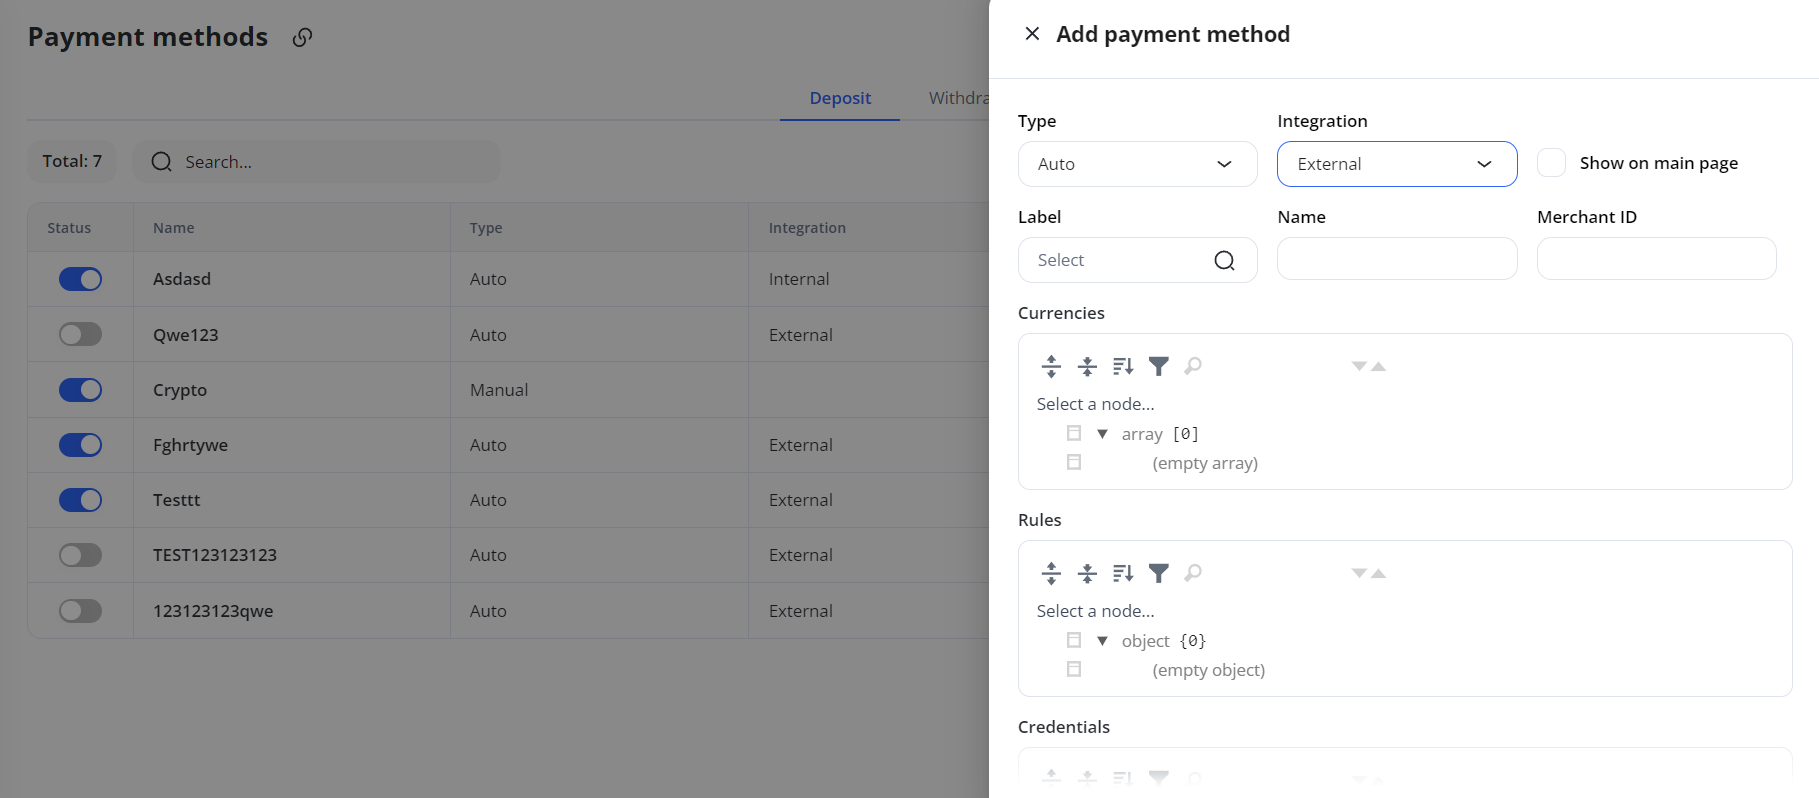Collapse the array node in Currencies
1819x798 pixels.
tap(1102, 433)
